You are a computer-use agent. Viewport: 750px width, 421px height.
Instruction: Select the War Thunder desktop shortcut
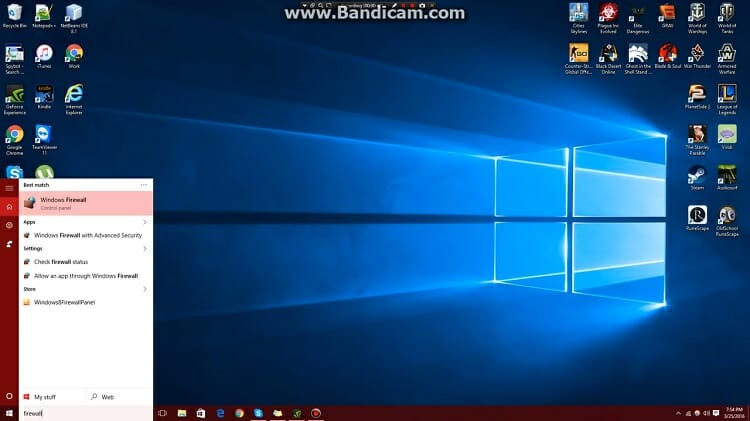[697, 56]
